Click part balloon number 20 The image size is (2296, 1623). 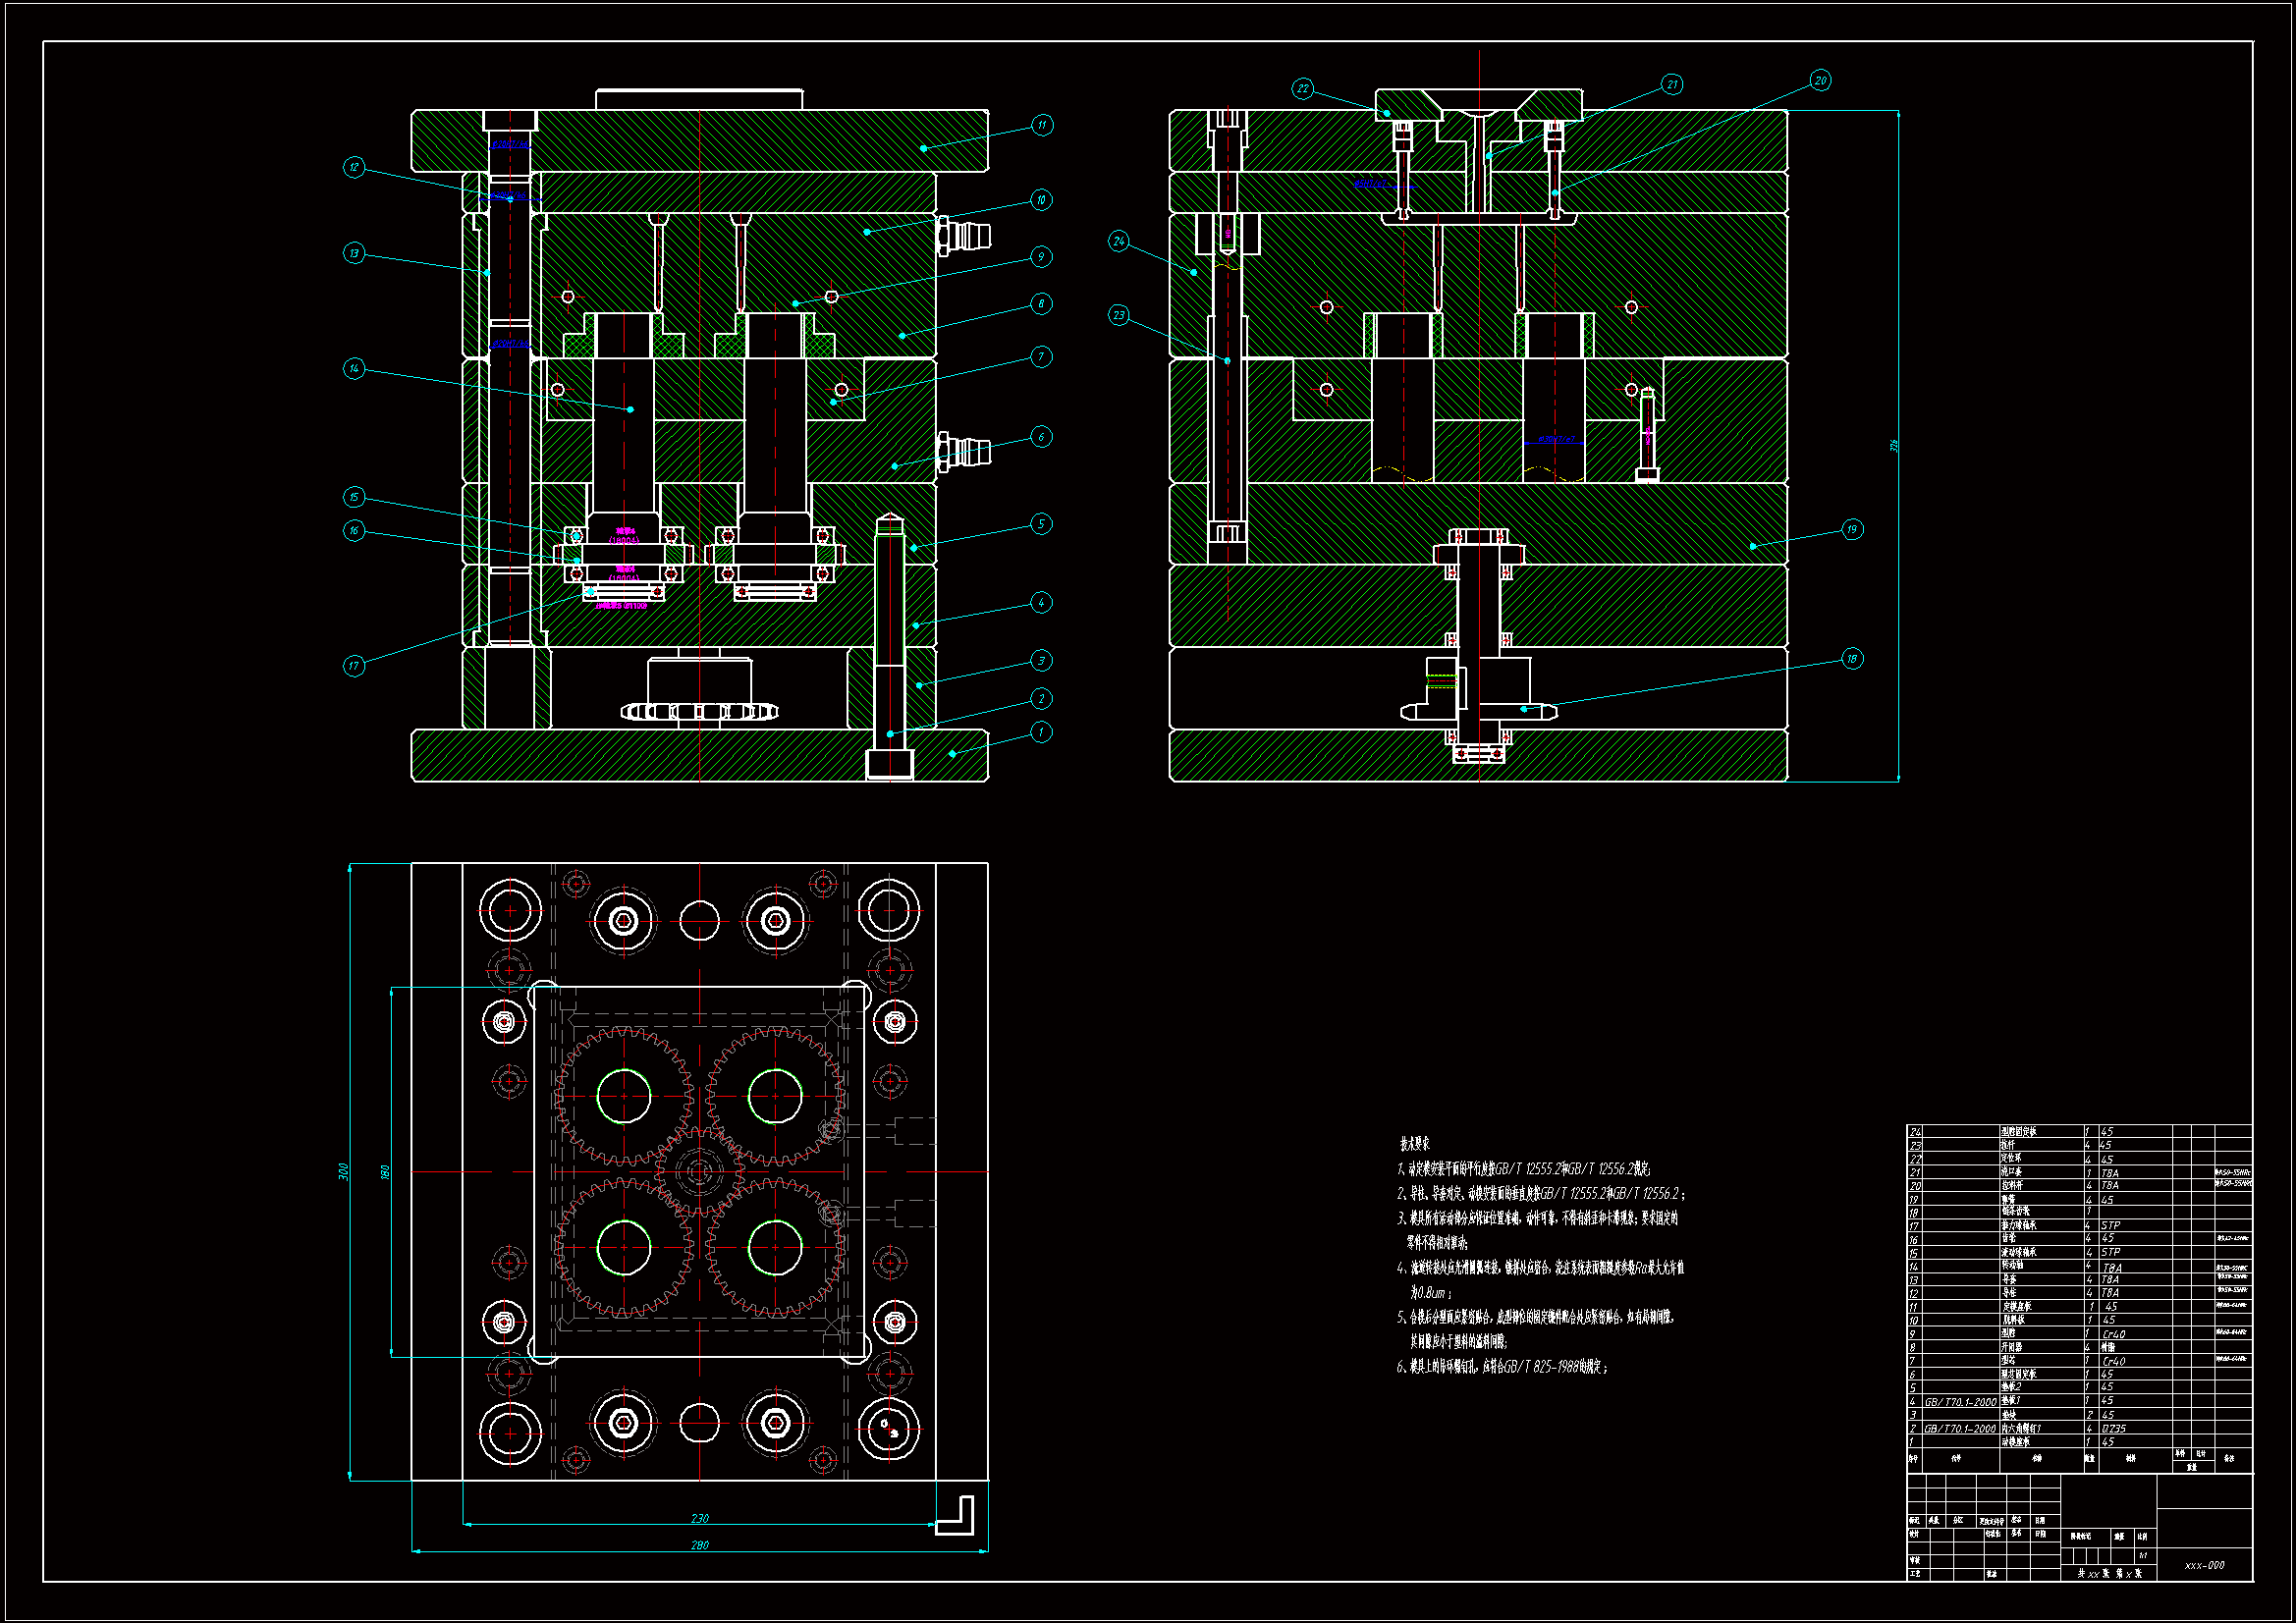[x=1820, y=81]
